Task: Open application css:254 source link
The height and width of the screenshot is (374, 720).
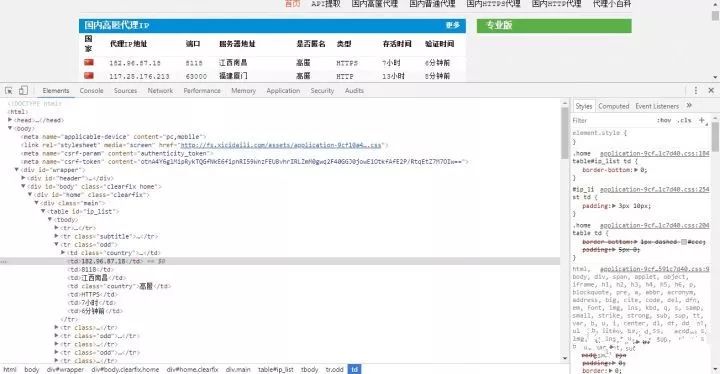Action: (654, 189)
